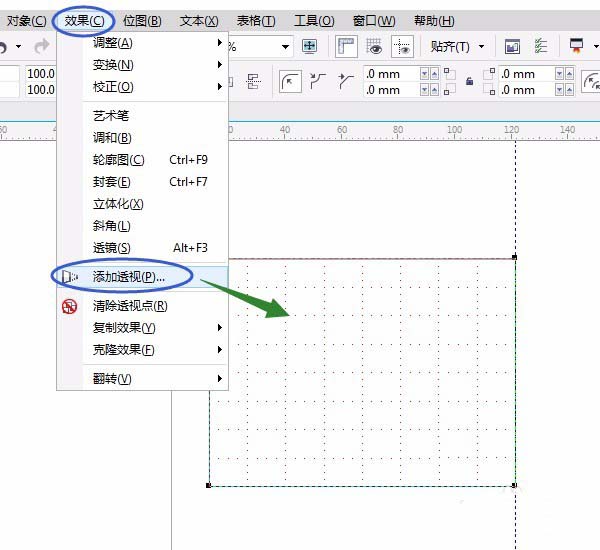Select the scalloped corner icon
600x550 pixels.
pos(317,81)
